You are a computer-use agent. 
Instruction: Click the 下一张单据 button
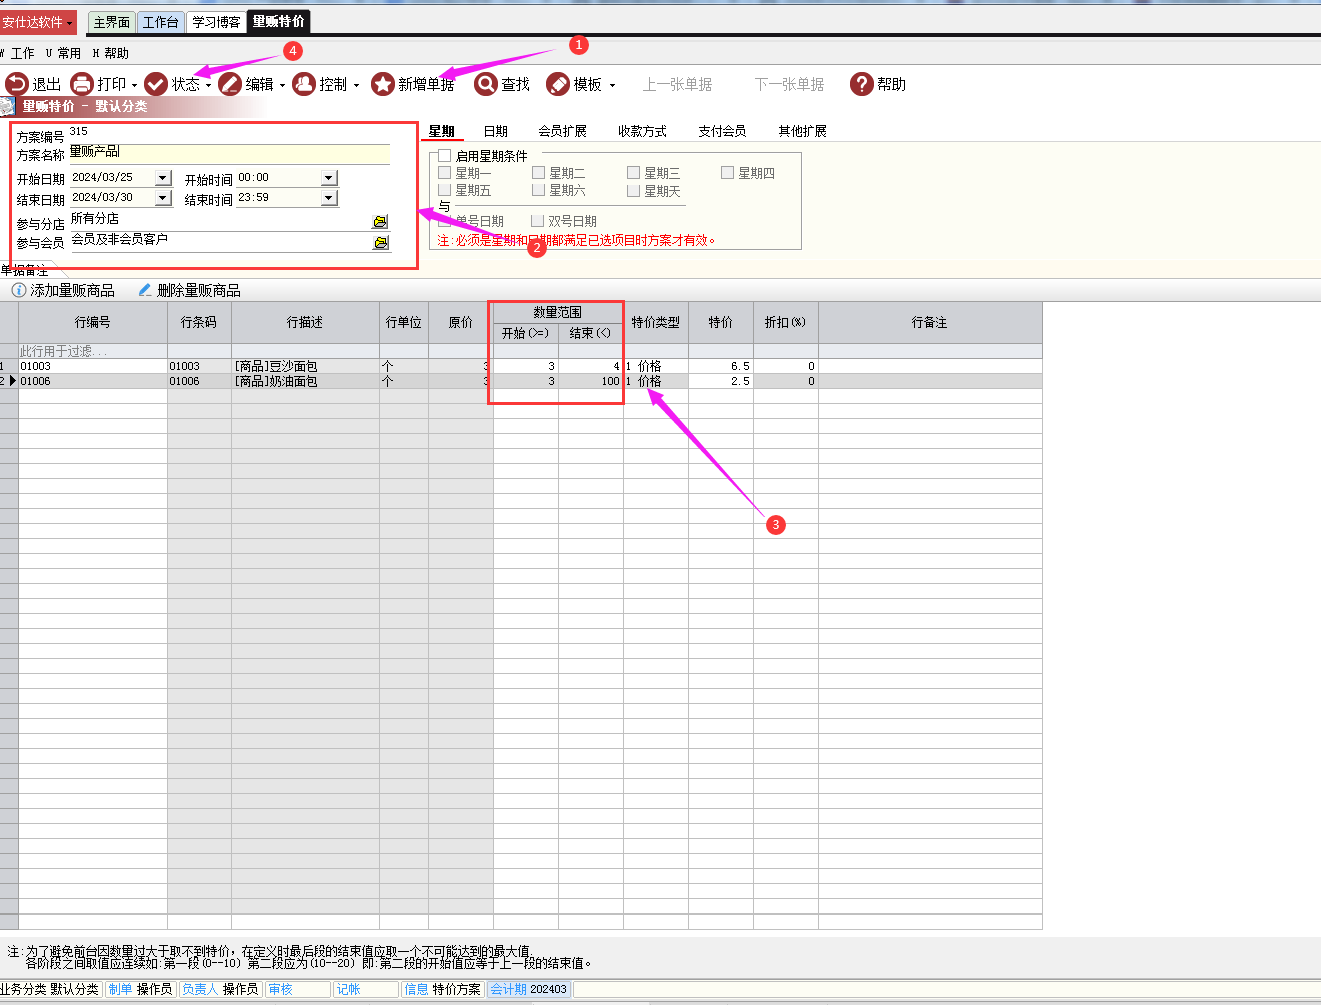(789, 84)
